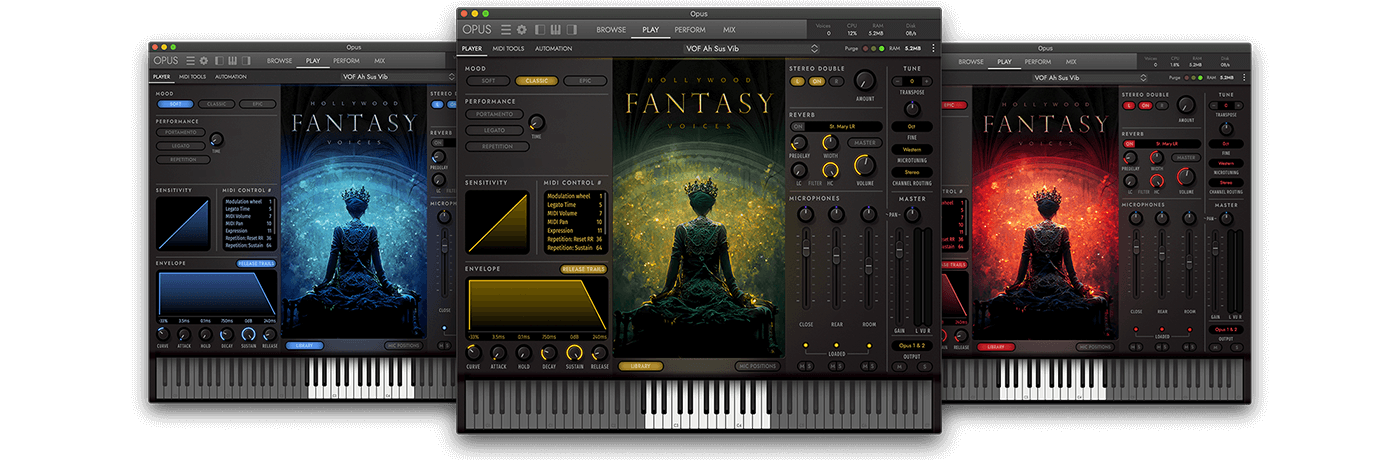Click envelope Release knob in center window
This screenshot has height=460, width=1400.
599,353
